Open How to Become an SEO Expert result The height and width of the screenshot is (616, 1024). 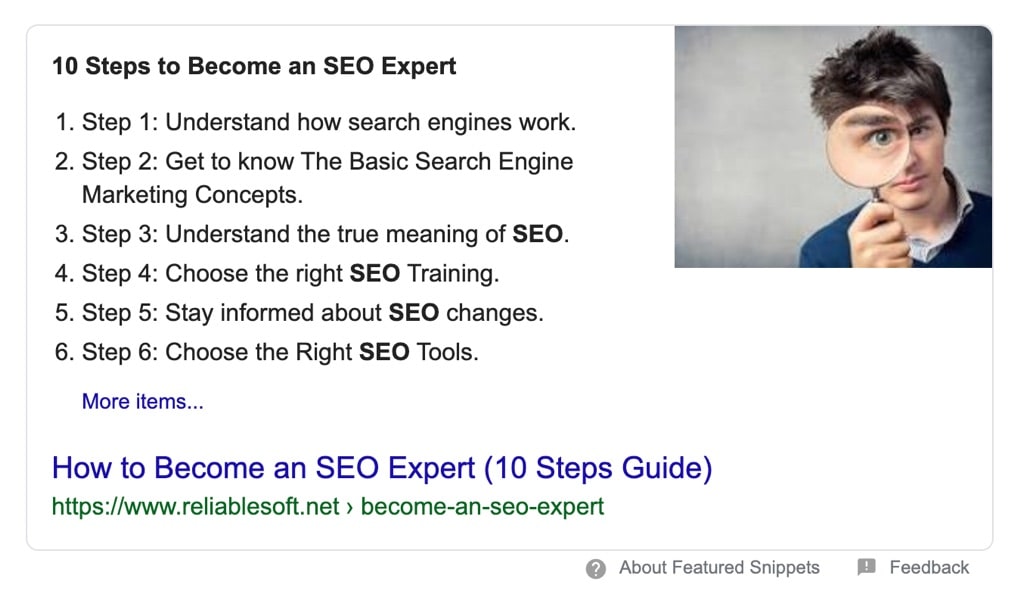point(381,467)
